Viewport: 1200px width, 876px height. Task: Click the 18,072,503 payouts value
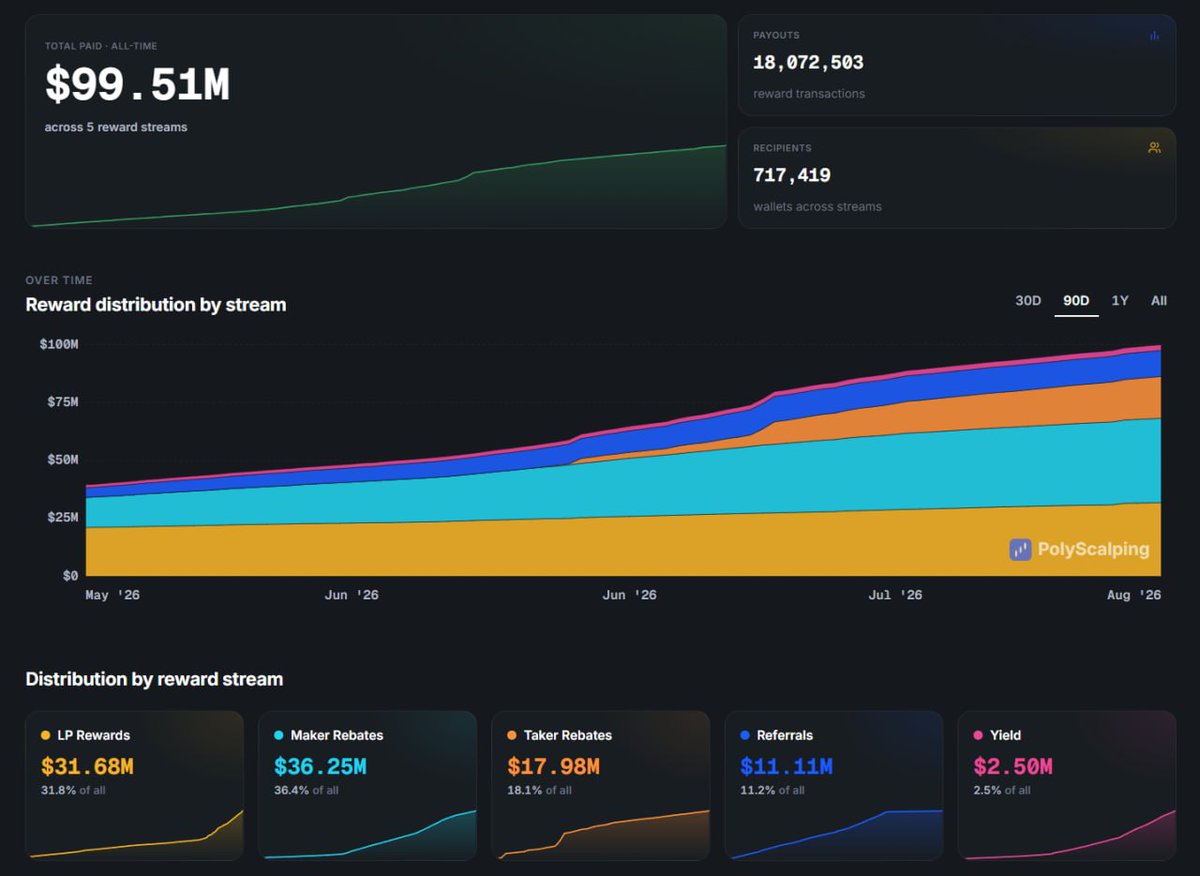pos(808,62)
